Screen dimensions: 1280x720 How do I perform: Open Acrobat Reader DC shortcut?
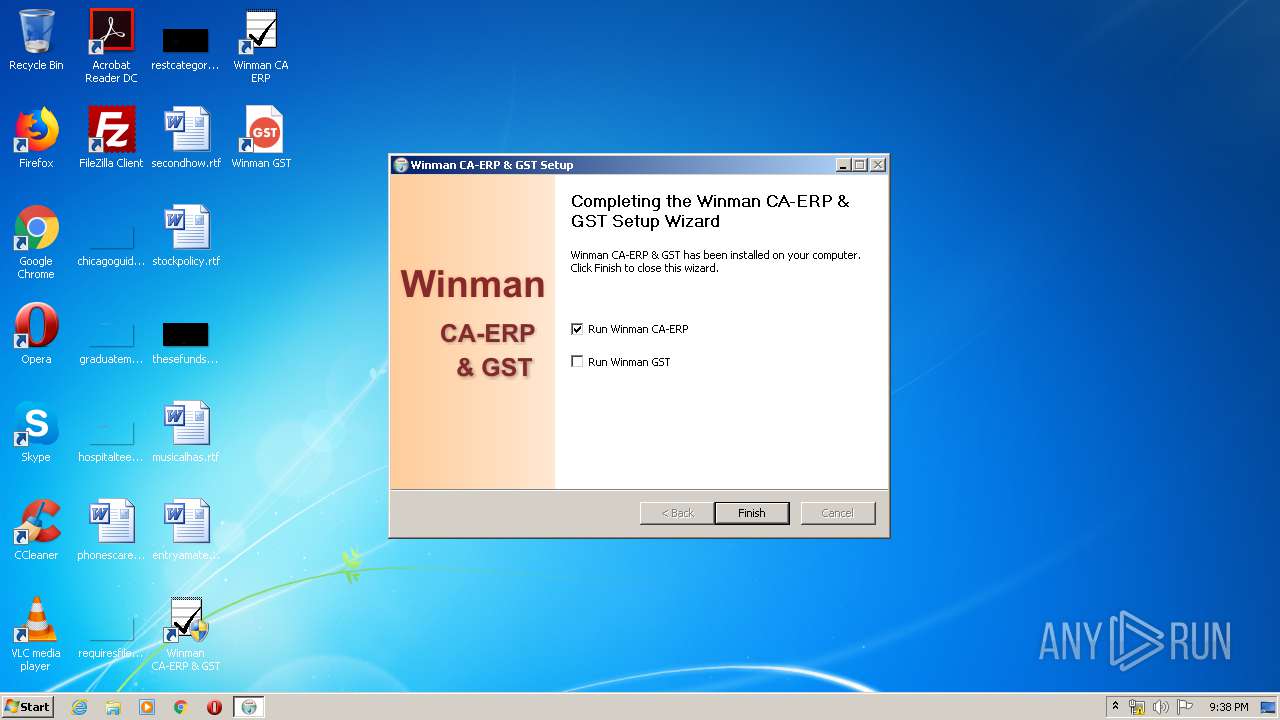pos(111,45)
